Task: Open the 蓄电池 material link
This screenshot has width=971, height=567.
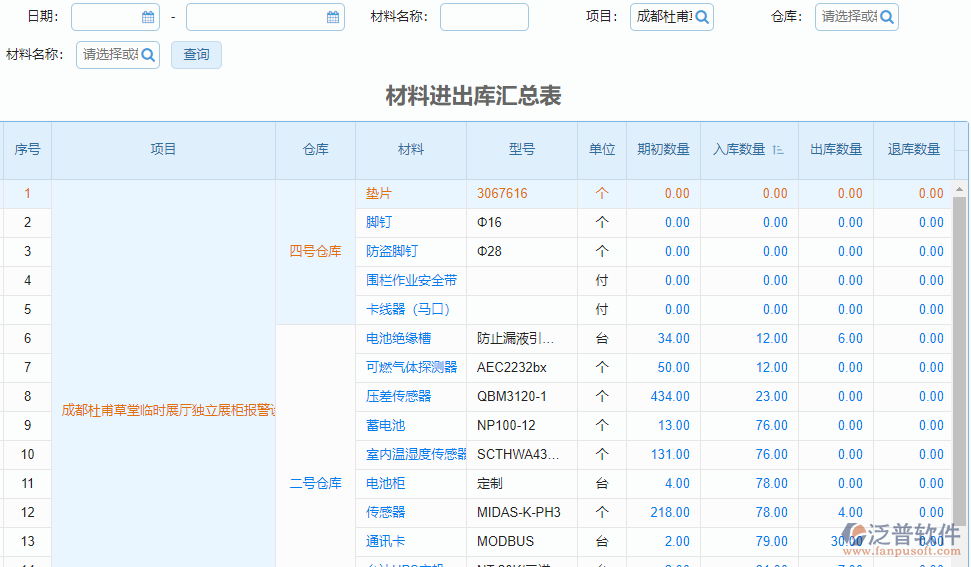Action: [386, 426]
